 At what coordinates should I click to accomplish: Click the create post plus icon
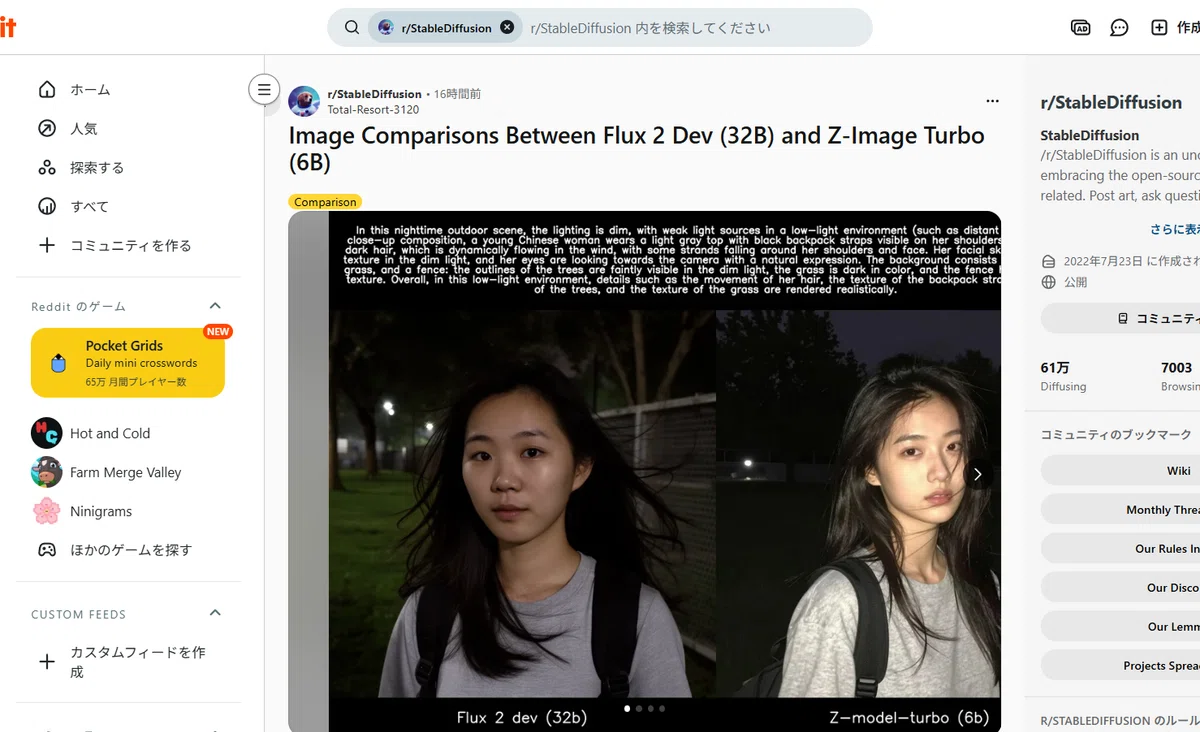[x=1159, y=28]
